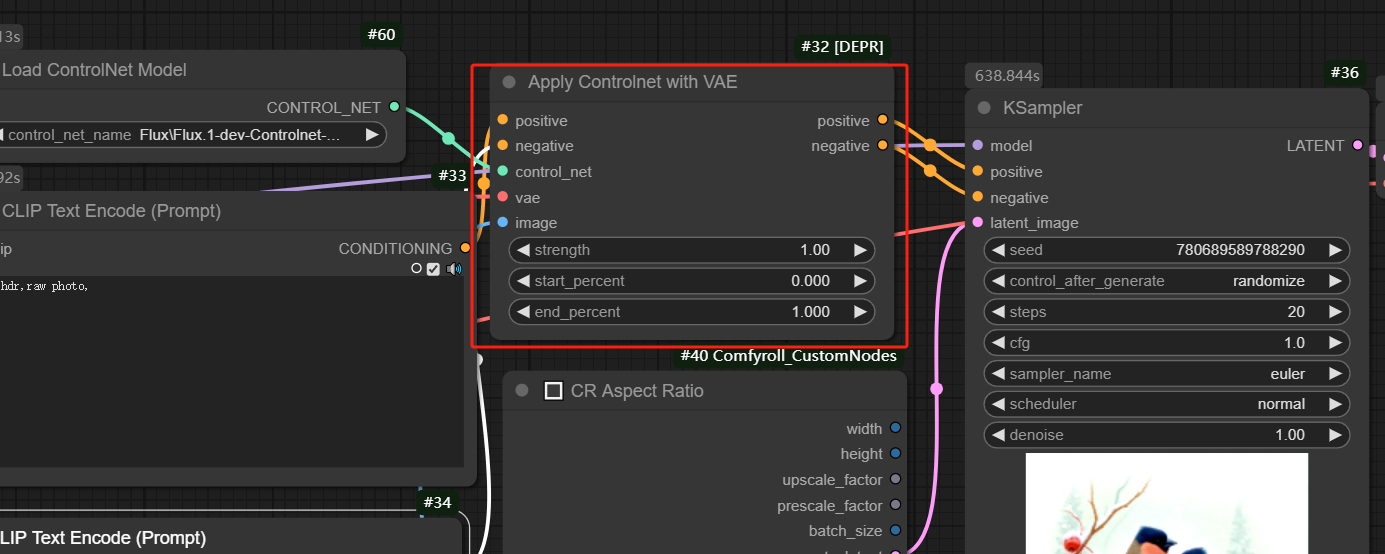
Task: Increase steps using the right arrow
Action: point(1335,312)
